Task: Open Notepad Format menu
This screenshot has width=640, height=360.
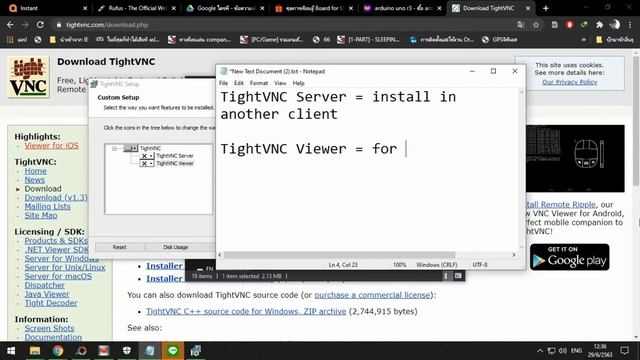Action: click(259, 83)
